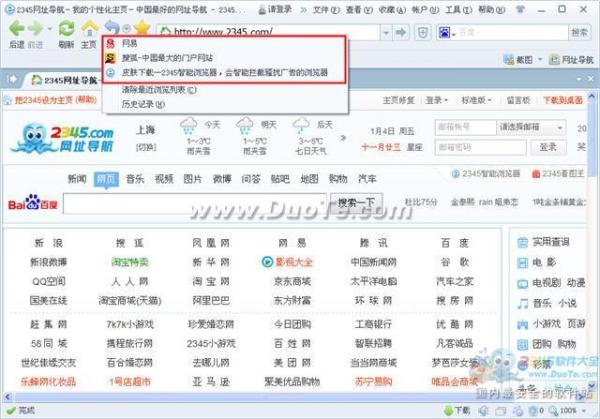Viewport: 600px width, 419px height.
Task: Switch to the 新闻 search tab
Action: tap(77, 178)
